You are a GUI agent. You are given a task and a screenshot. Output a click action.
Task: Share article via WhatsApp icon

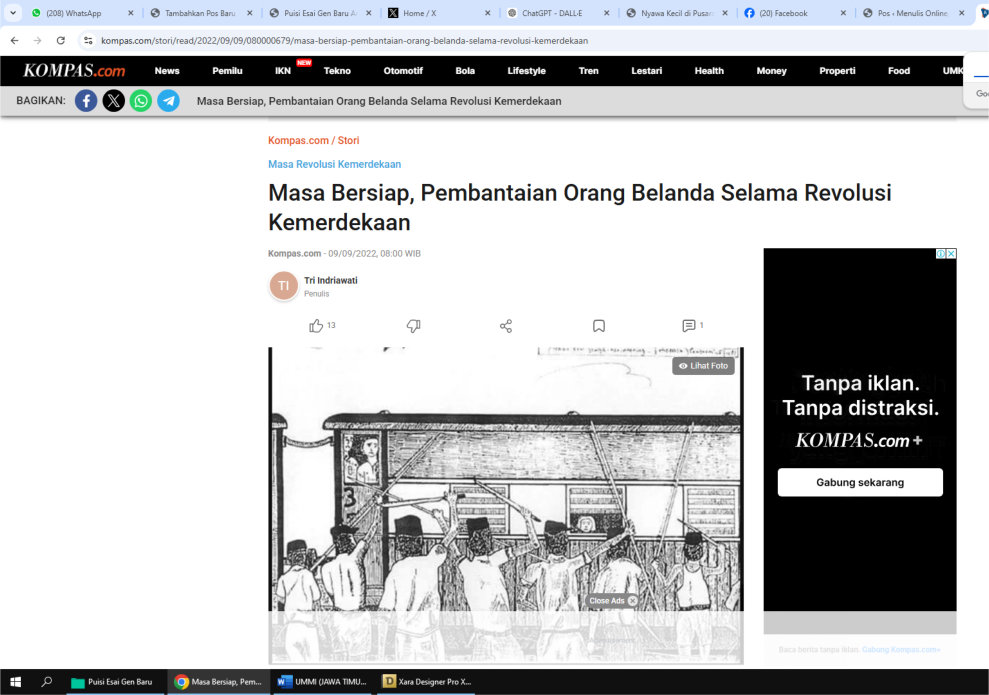(141, 101)
